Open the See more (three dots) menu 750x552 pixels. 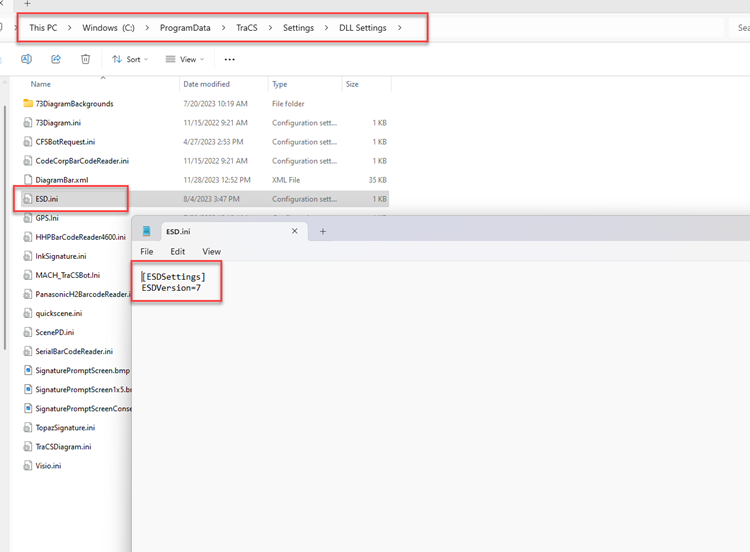(x=229, y=60)
